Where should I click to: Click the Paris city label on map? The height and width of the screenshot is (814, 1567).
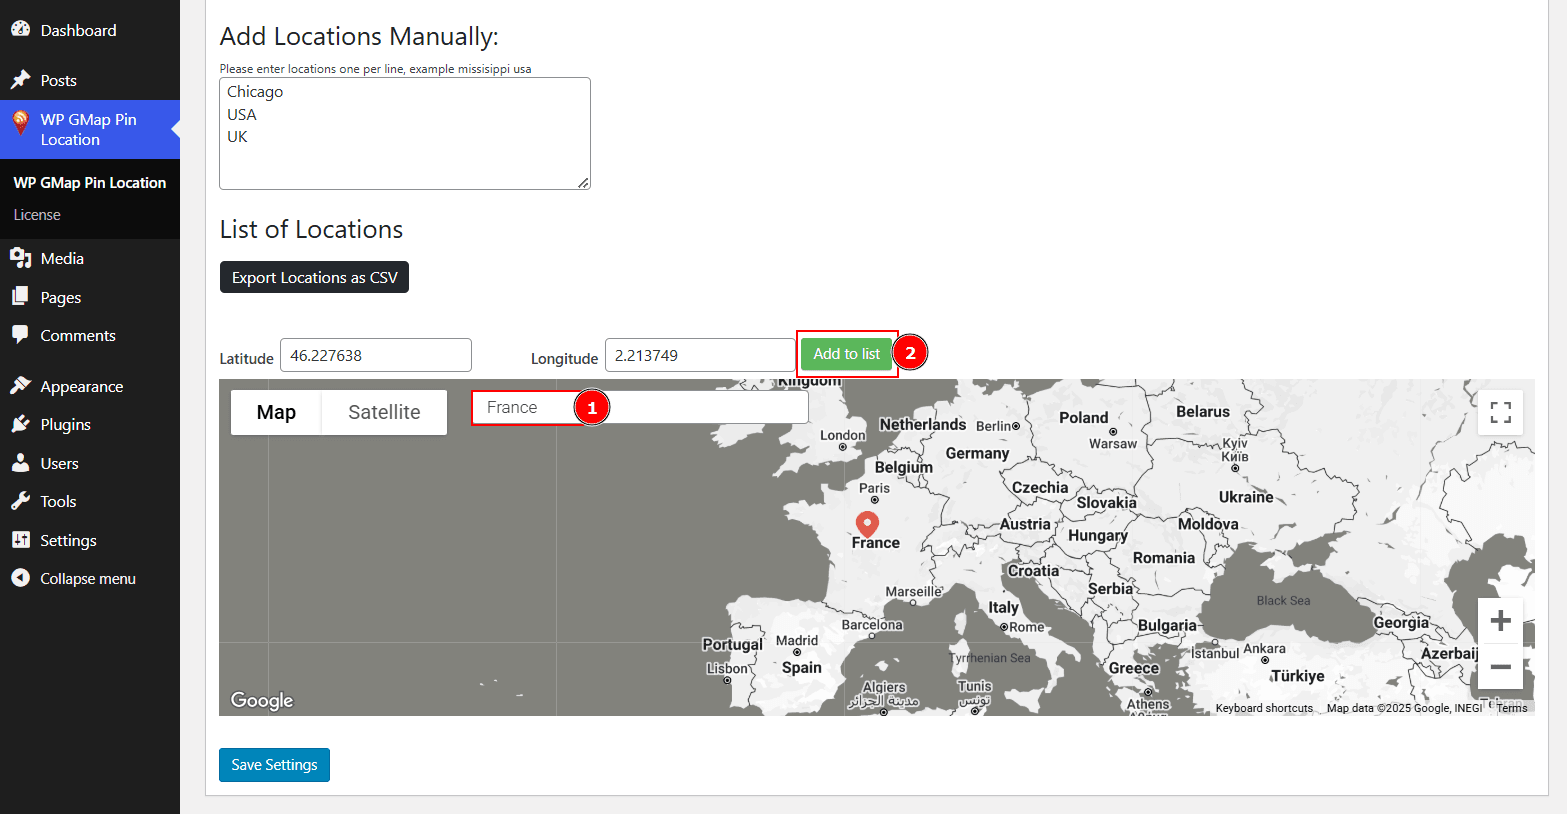tap(874, 488)
